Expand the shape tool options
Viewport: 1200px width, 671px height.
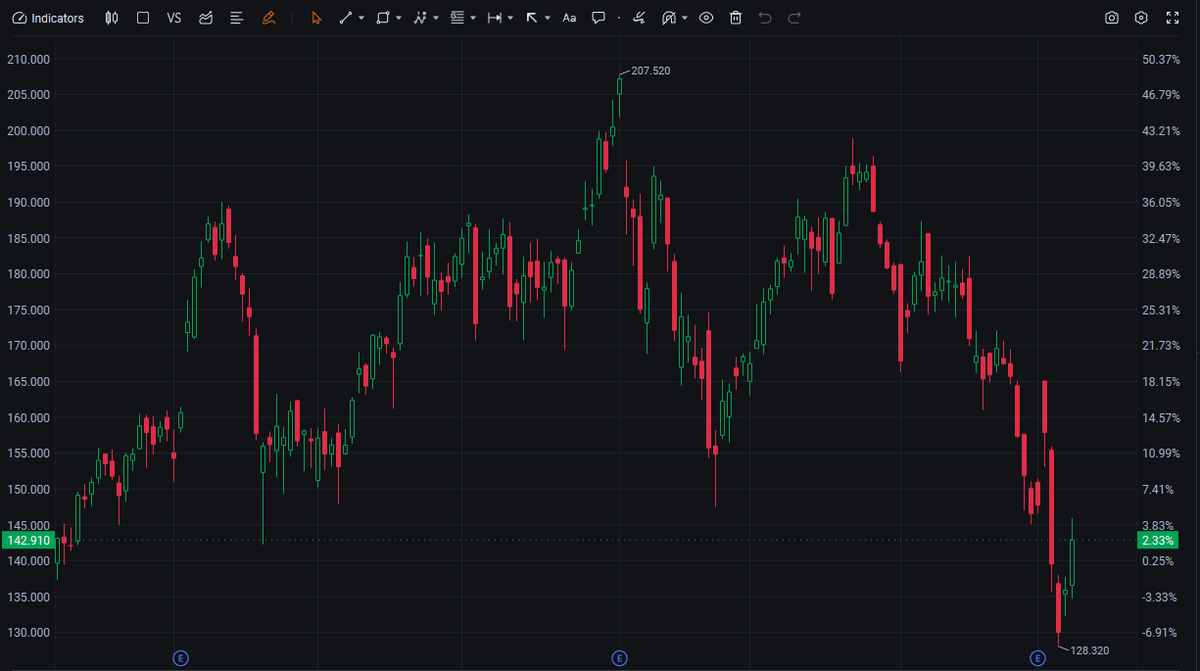[x=399, y=18]
